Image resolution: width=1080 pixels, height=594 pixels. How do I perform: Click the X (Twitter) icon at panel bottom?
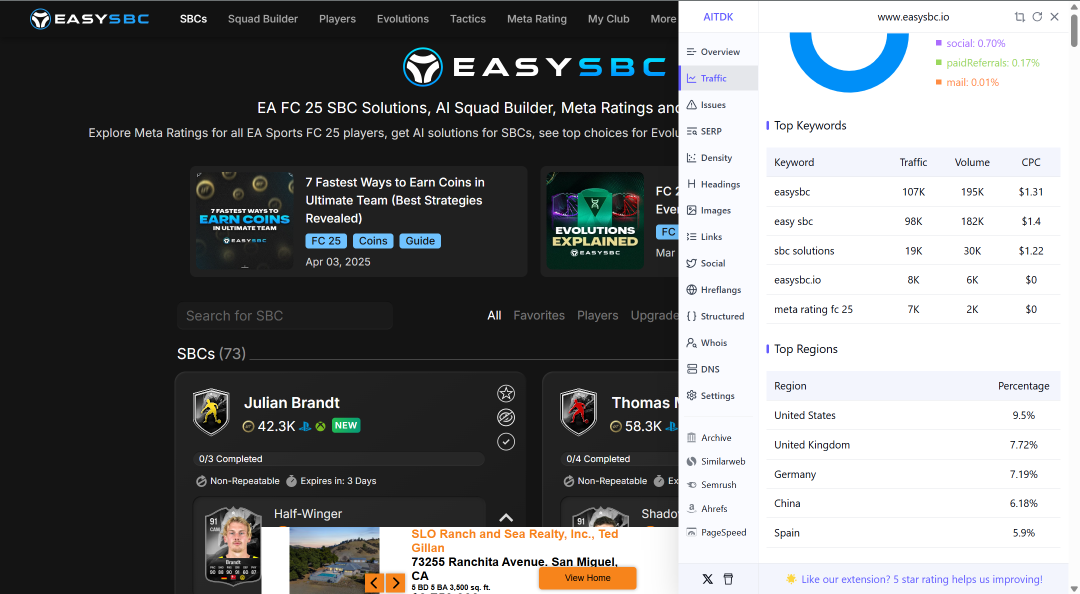tap(707, 579)
